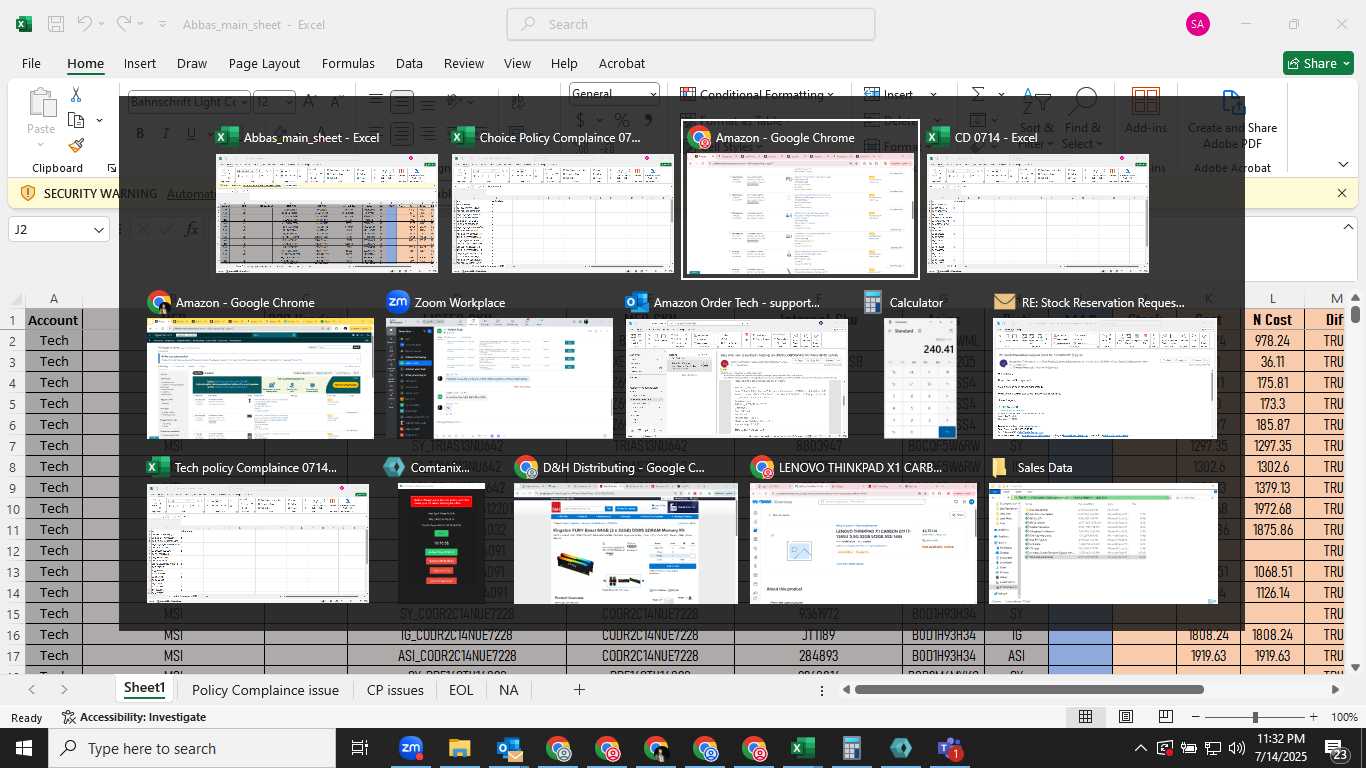The width and height of the screenshot is (1366, 768).
Task: Open the EOL sheet tab
Action: pyautogui.click(x=461, y=690)
